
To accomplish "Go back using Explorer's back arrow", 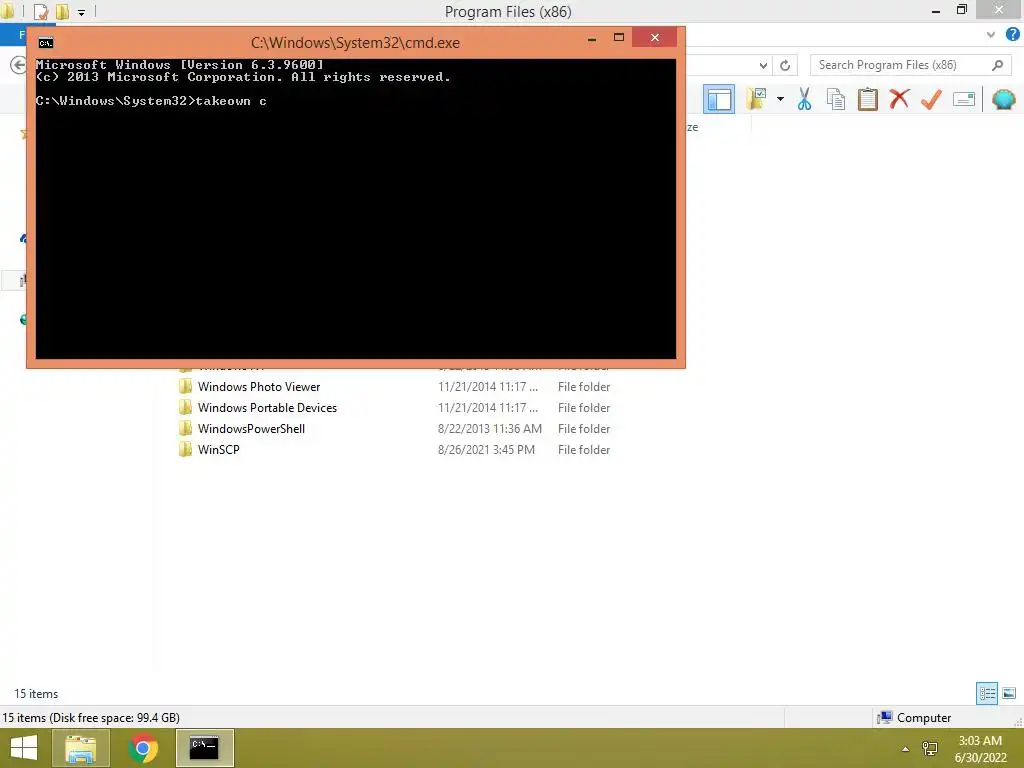I will 18,65.
